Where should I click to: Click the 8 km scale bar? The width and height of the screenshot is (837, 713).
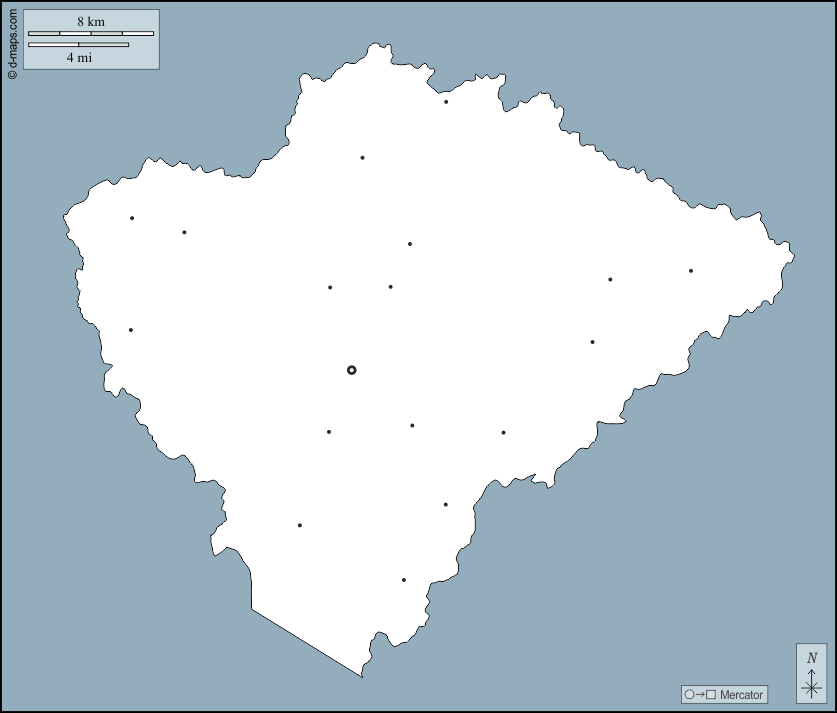(x=91, y=34)
